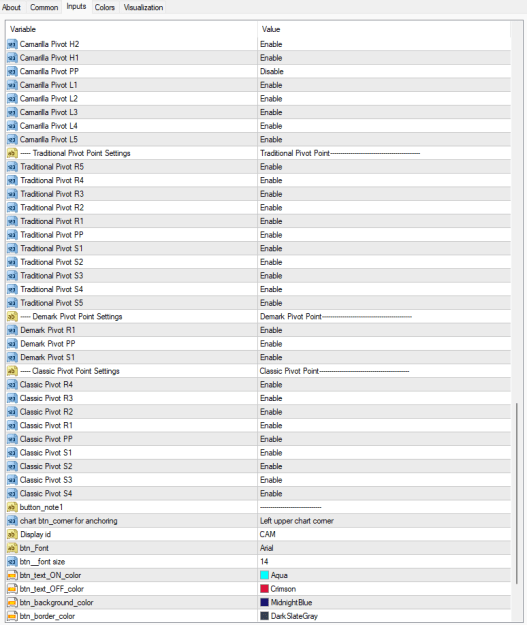The height and width of the screenshot is (625, 527).
Task: Select the Camarilla Pivot L2 row
Action: 258,99
